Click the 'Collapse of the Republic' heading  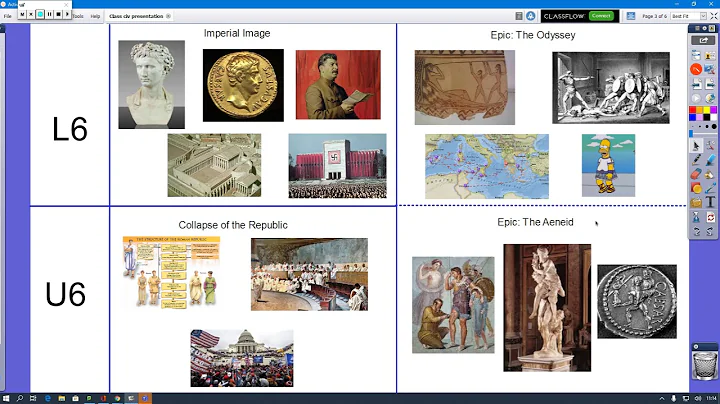[x=233, y=225]
